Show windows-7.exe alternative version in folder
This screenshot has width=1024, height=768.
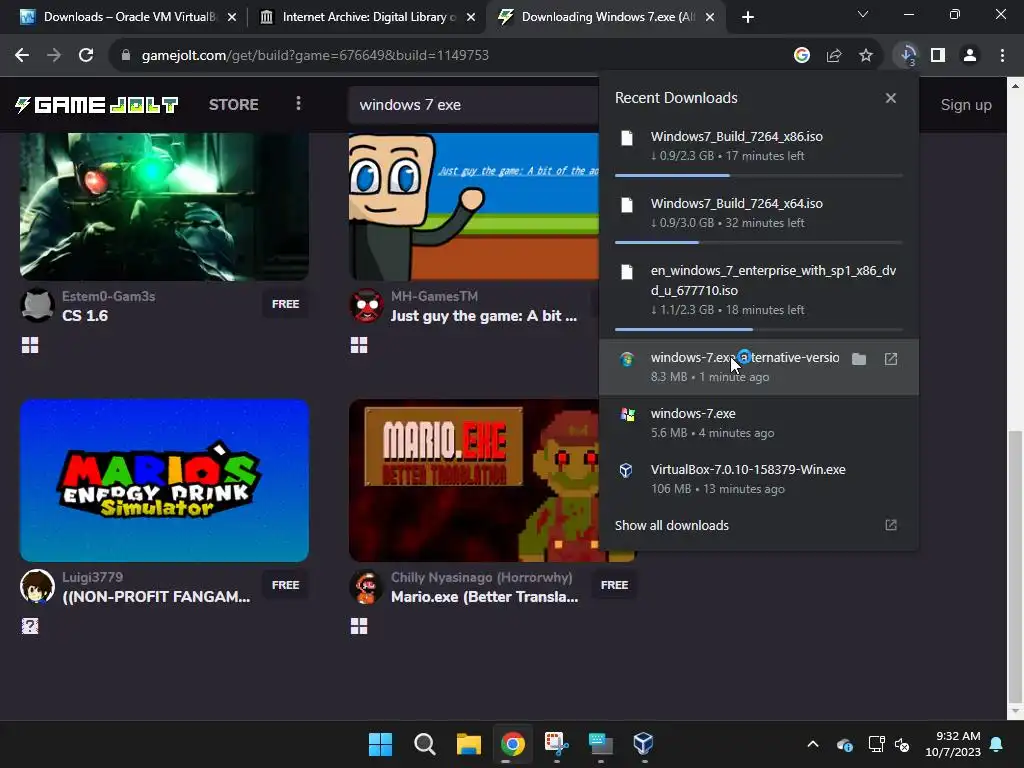coord(859,359)
